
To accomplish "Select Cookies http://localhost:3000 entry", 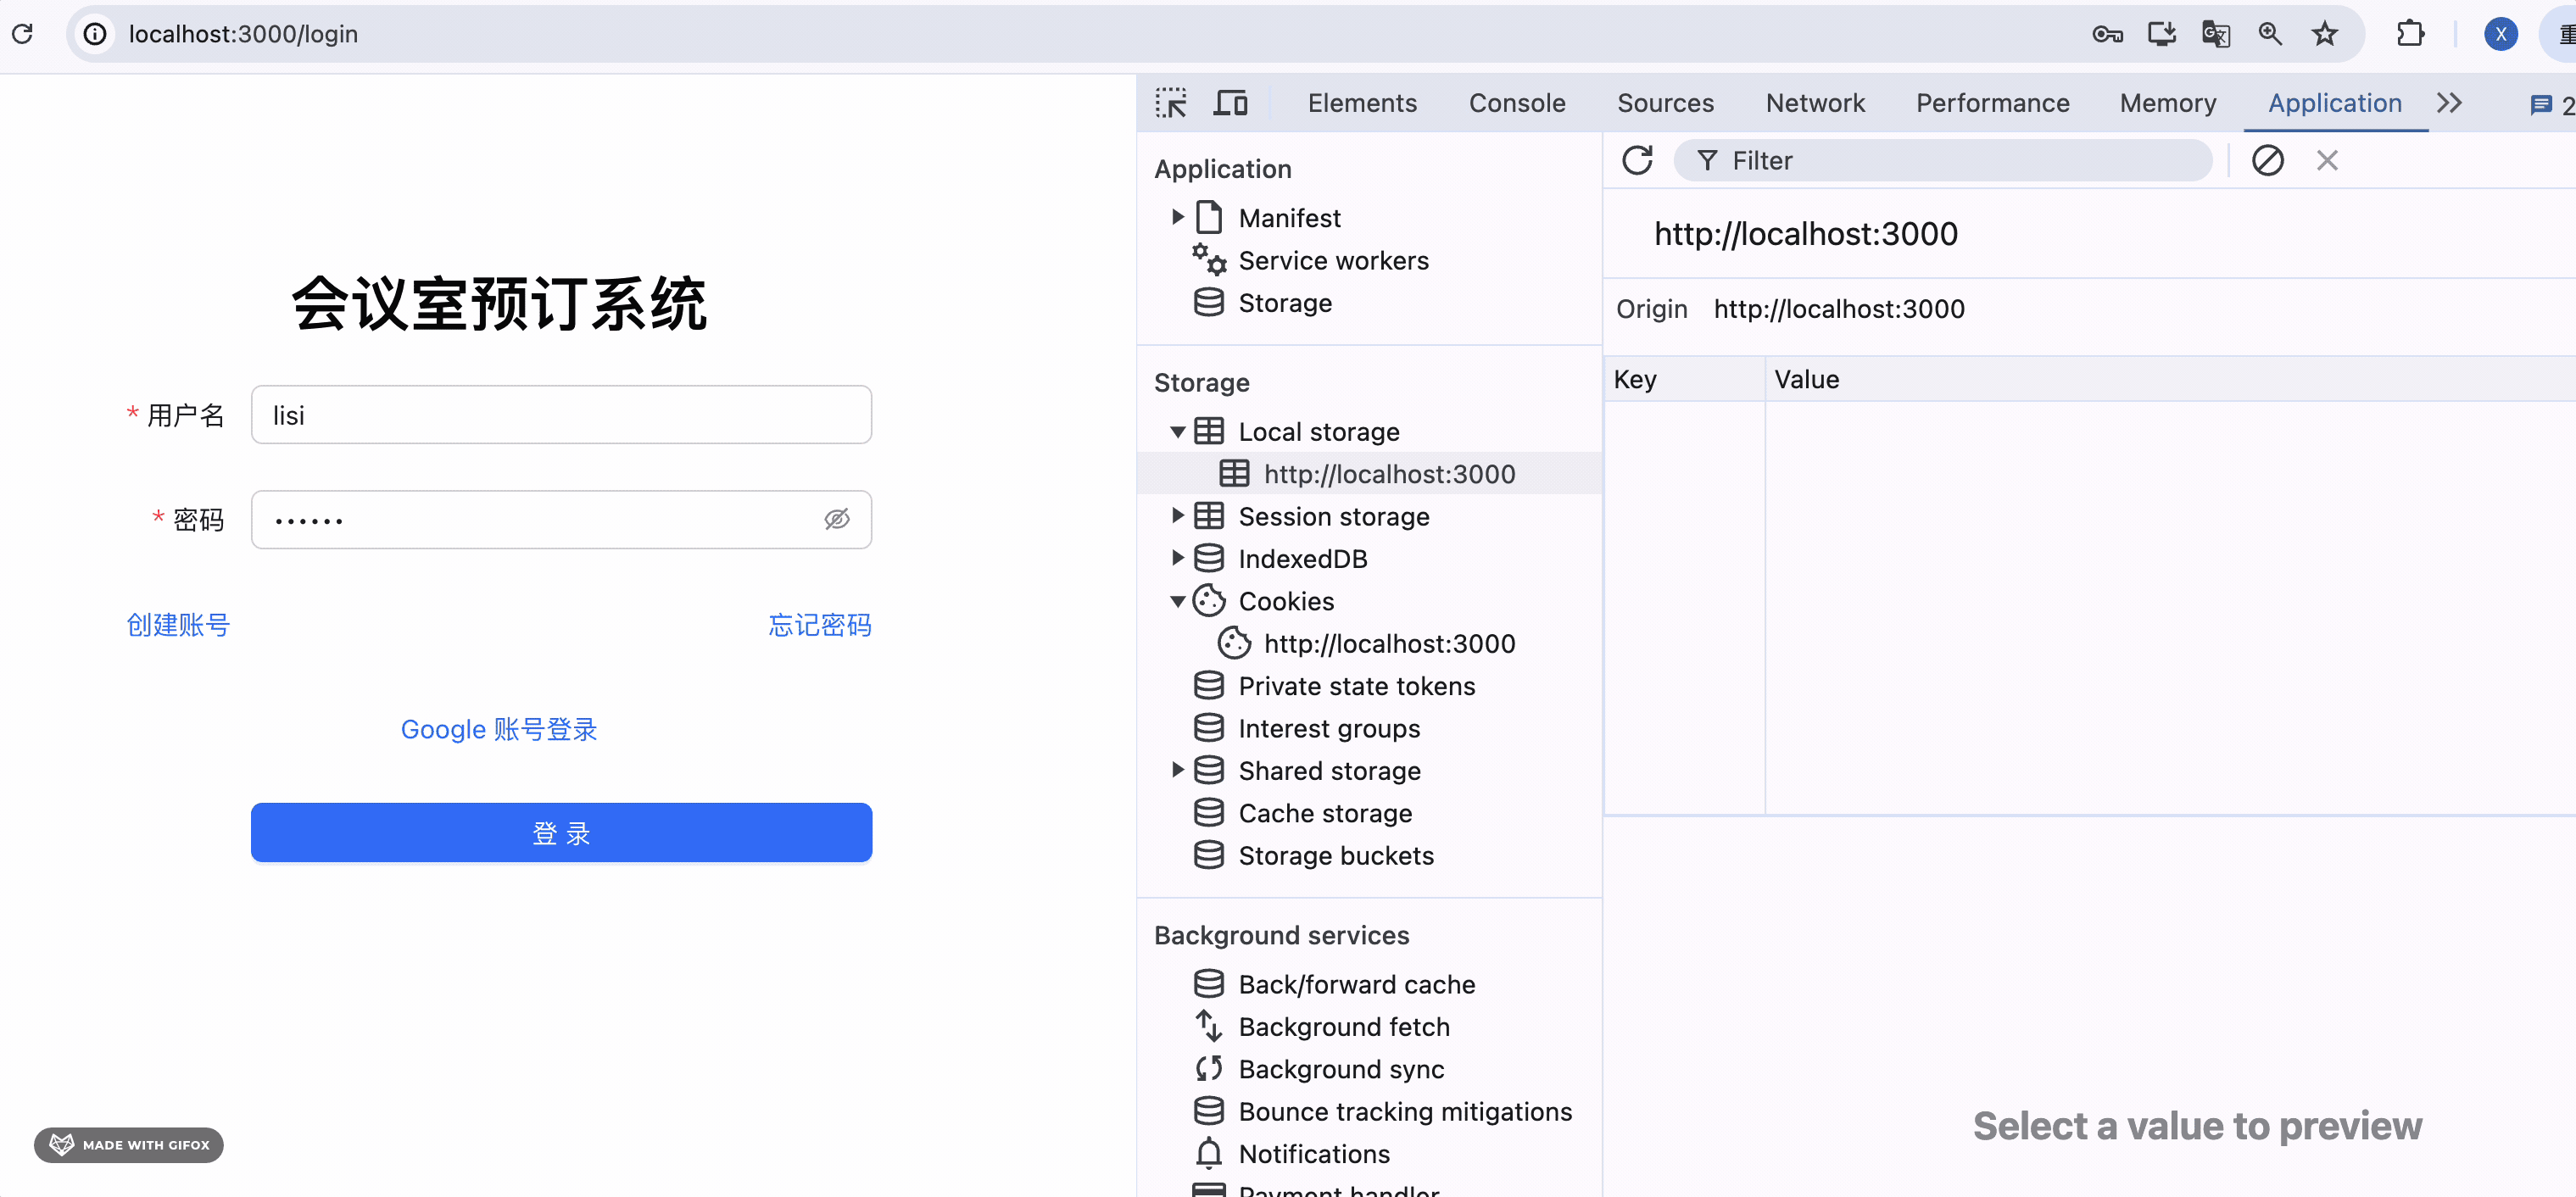I will 1388,643.
